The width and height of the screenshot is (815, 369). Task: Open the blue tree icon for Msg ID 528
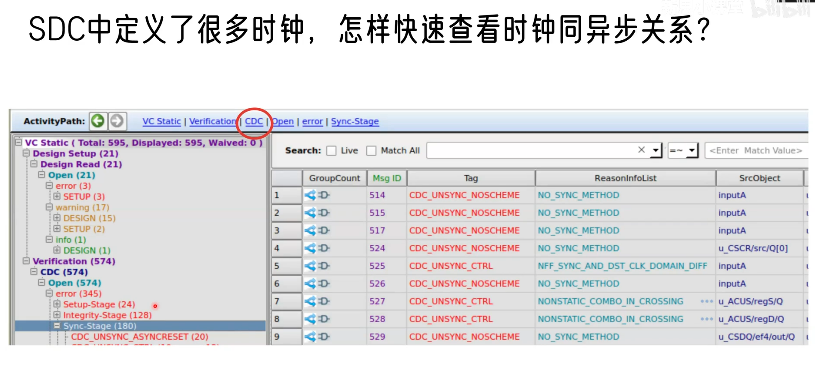point(310,319)
